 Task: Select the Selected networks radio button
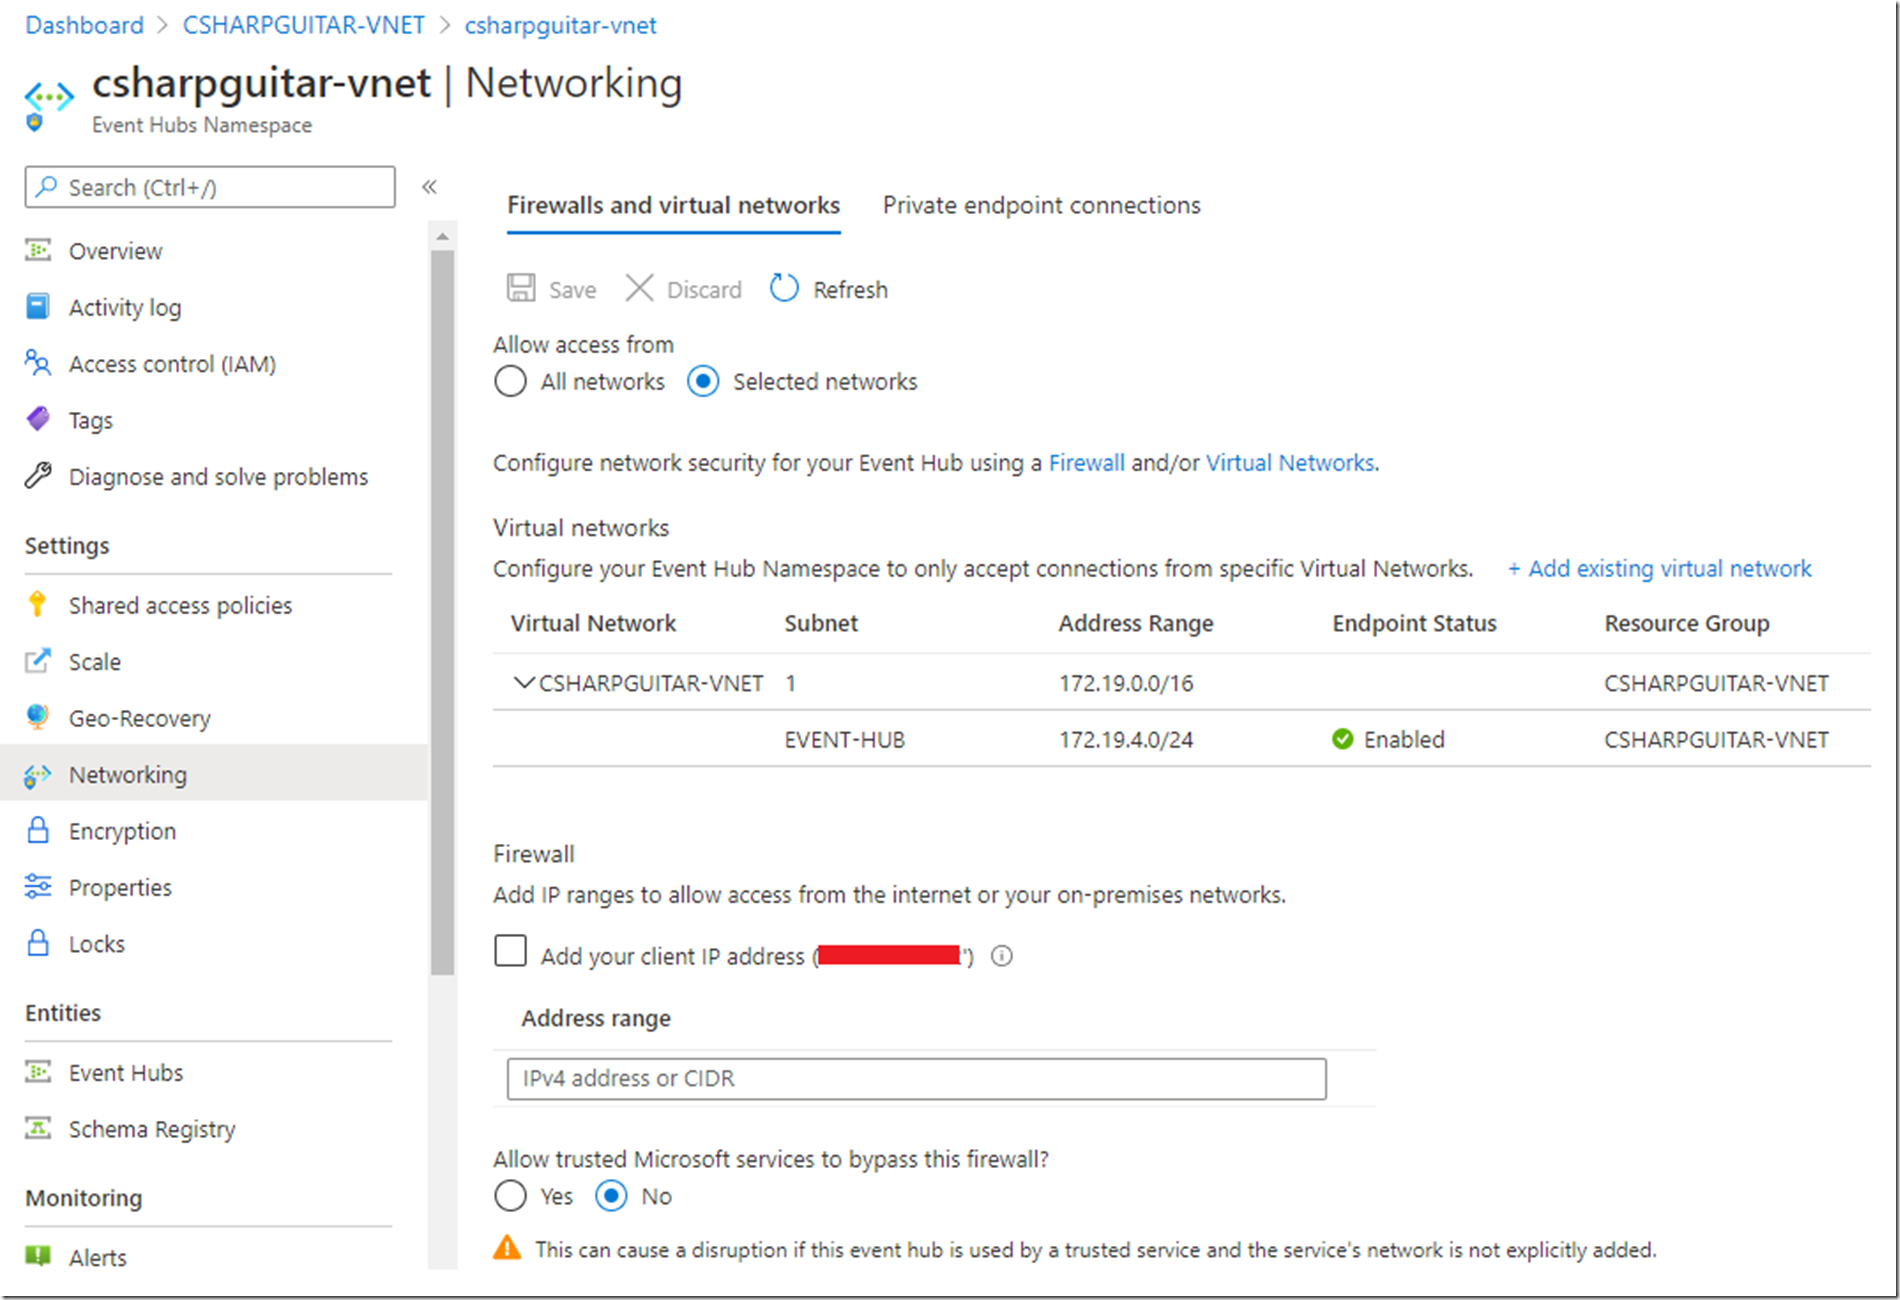(703, 381)
